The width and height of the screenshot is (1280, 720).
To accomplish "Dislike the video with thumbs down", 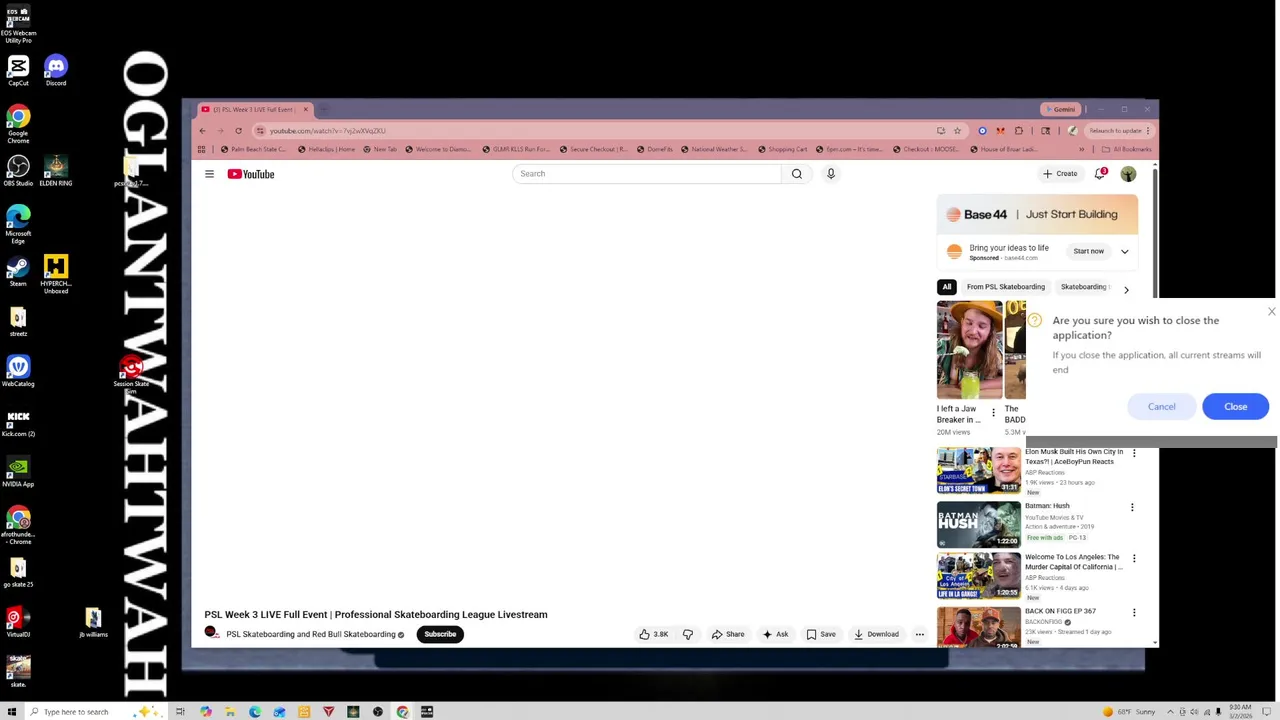I will [688, 634].
